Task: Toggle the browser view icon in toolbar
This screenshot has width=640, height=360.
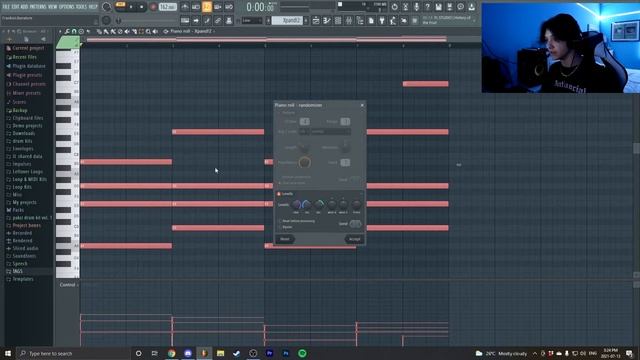Action: click(360, 20)
